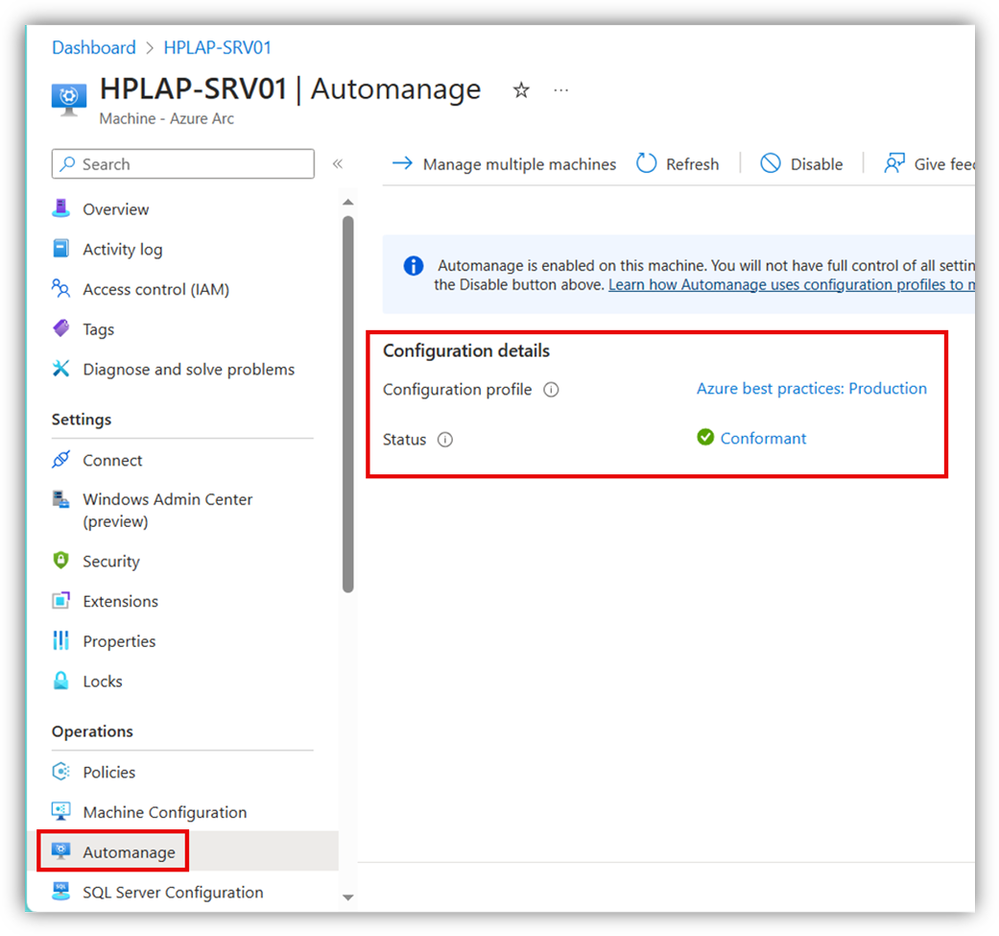
Task: Click the Security shield icon
Action: coord(61,560)
